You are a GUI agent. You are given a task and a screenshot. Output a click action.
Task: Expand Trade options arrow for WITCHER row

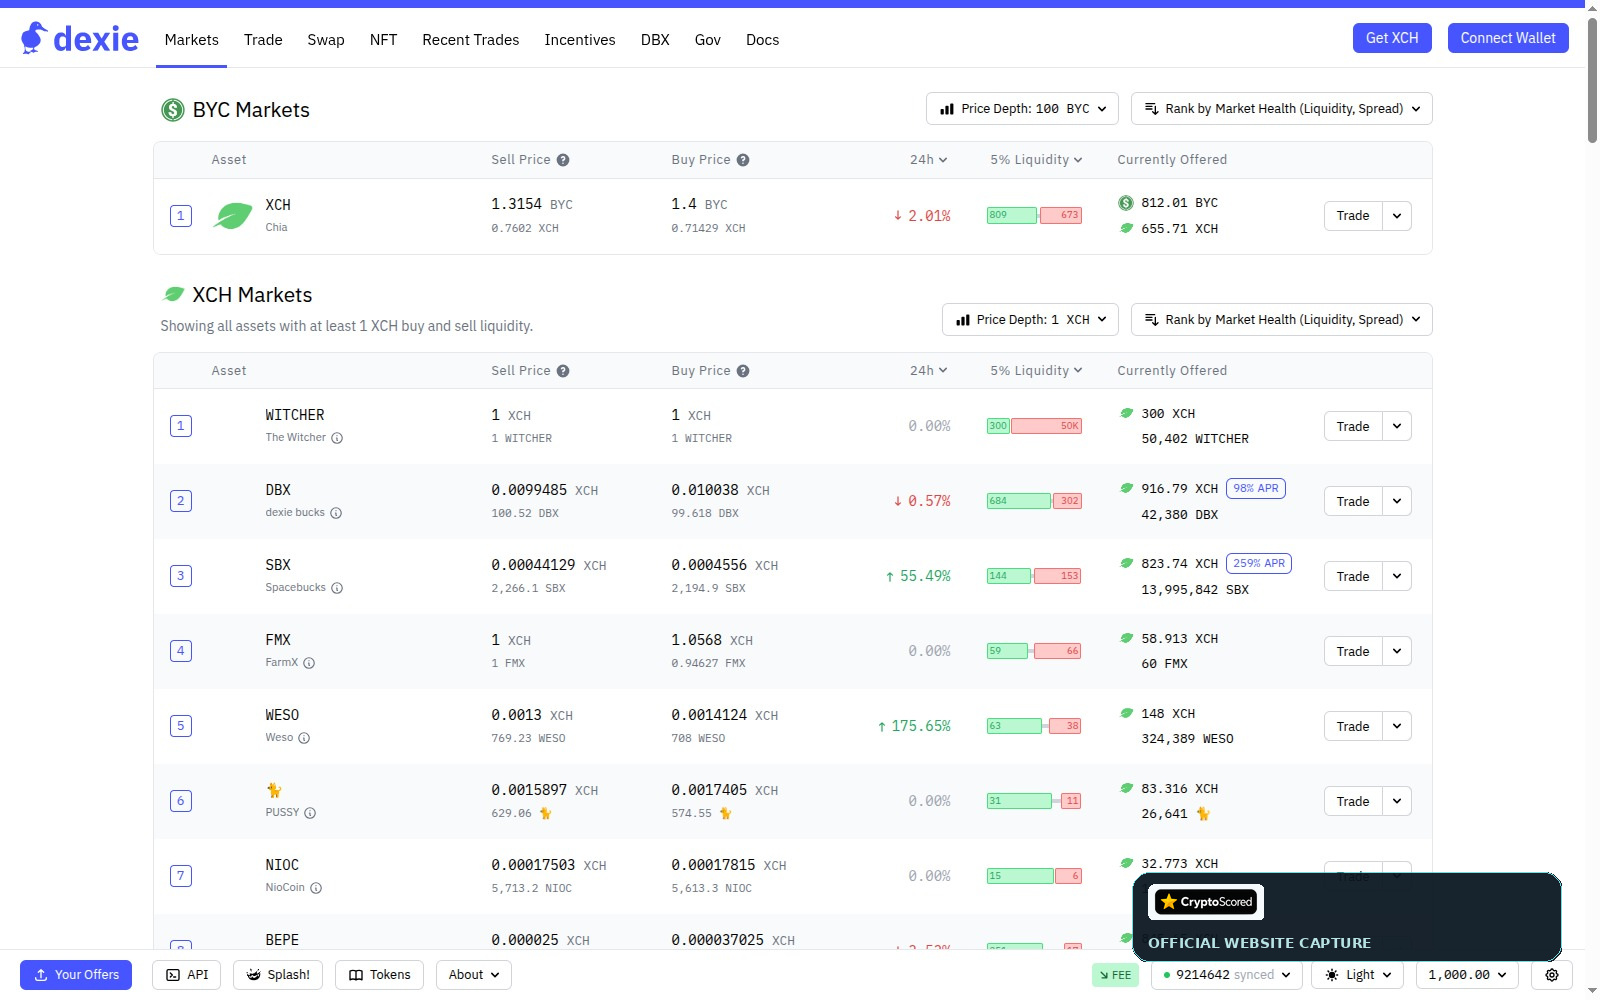(1397, 426)
